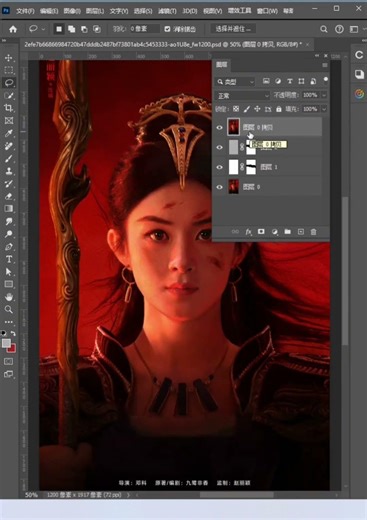Screen dimensions: 367x520
Task: Open the Layers panel flyout menu
Action: tap(325, 65)
